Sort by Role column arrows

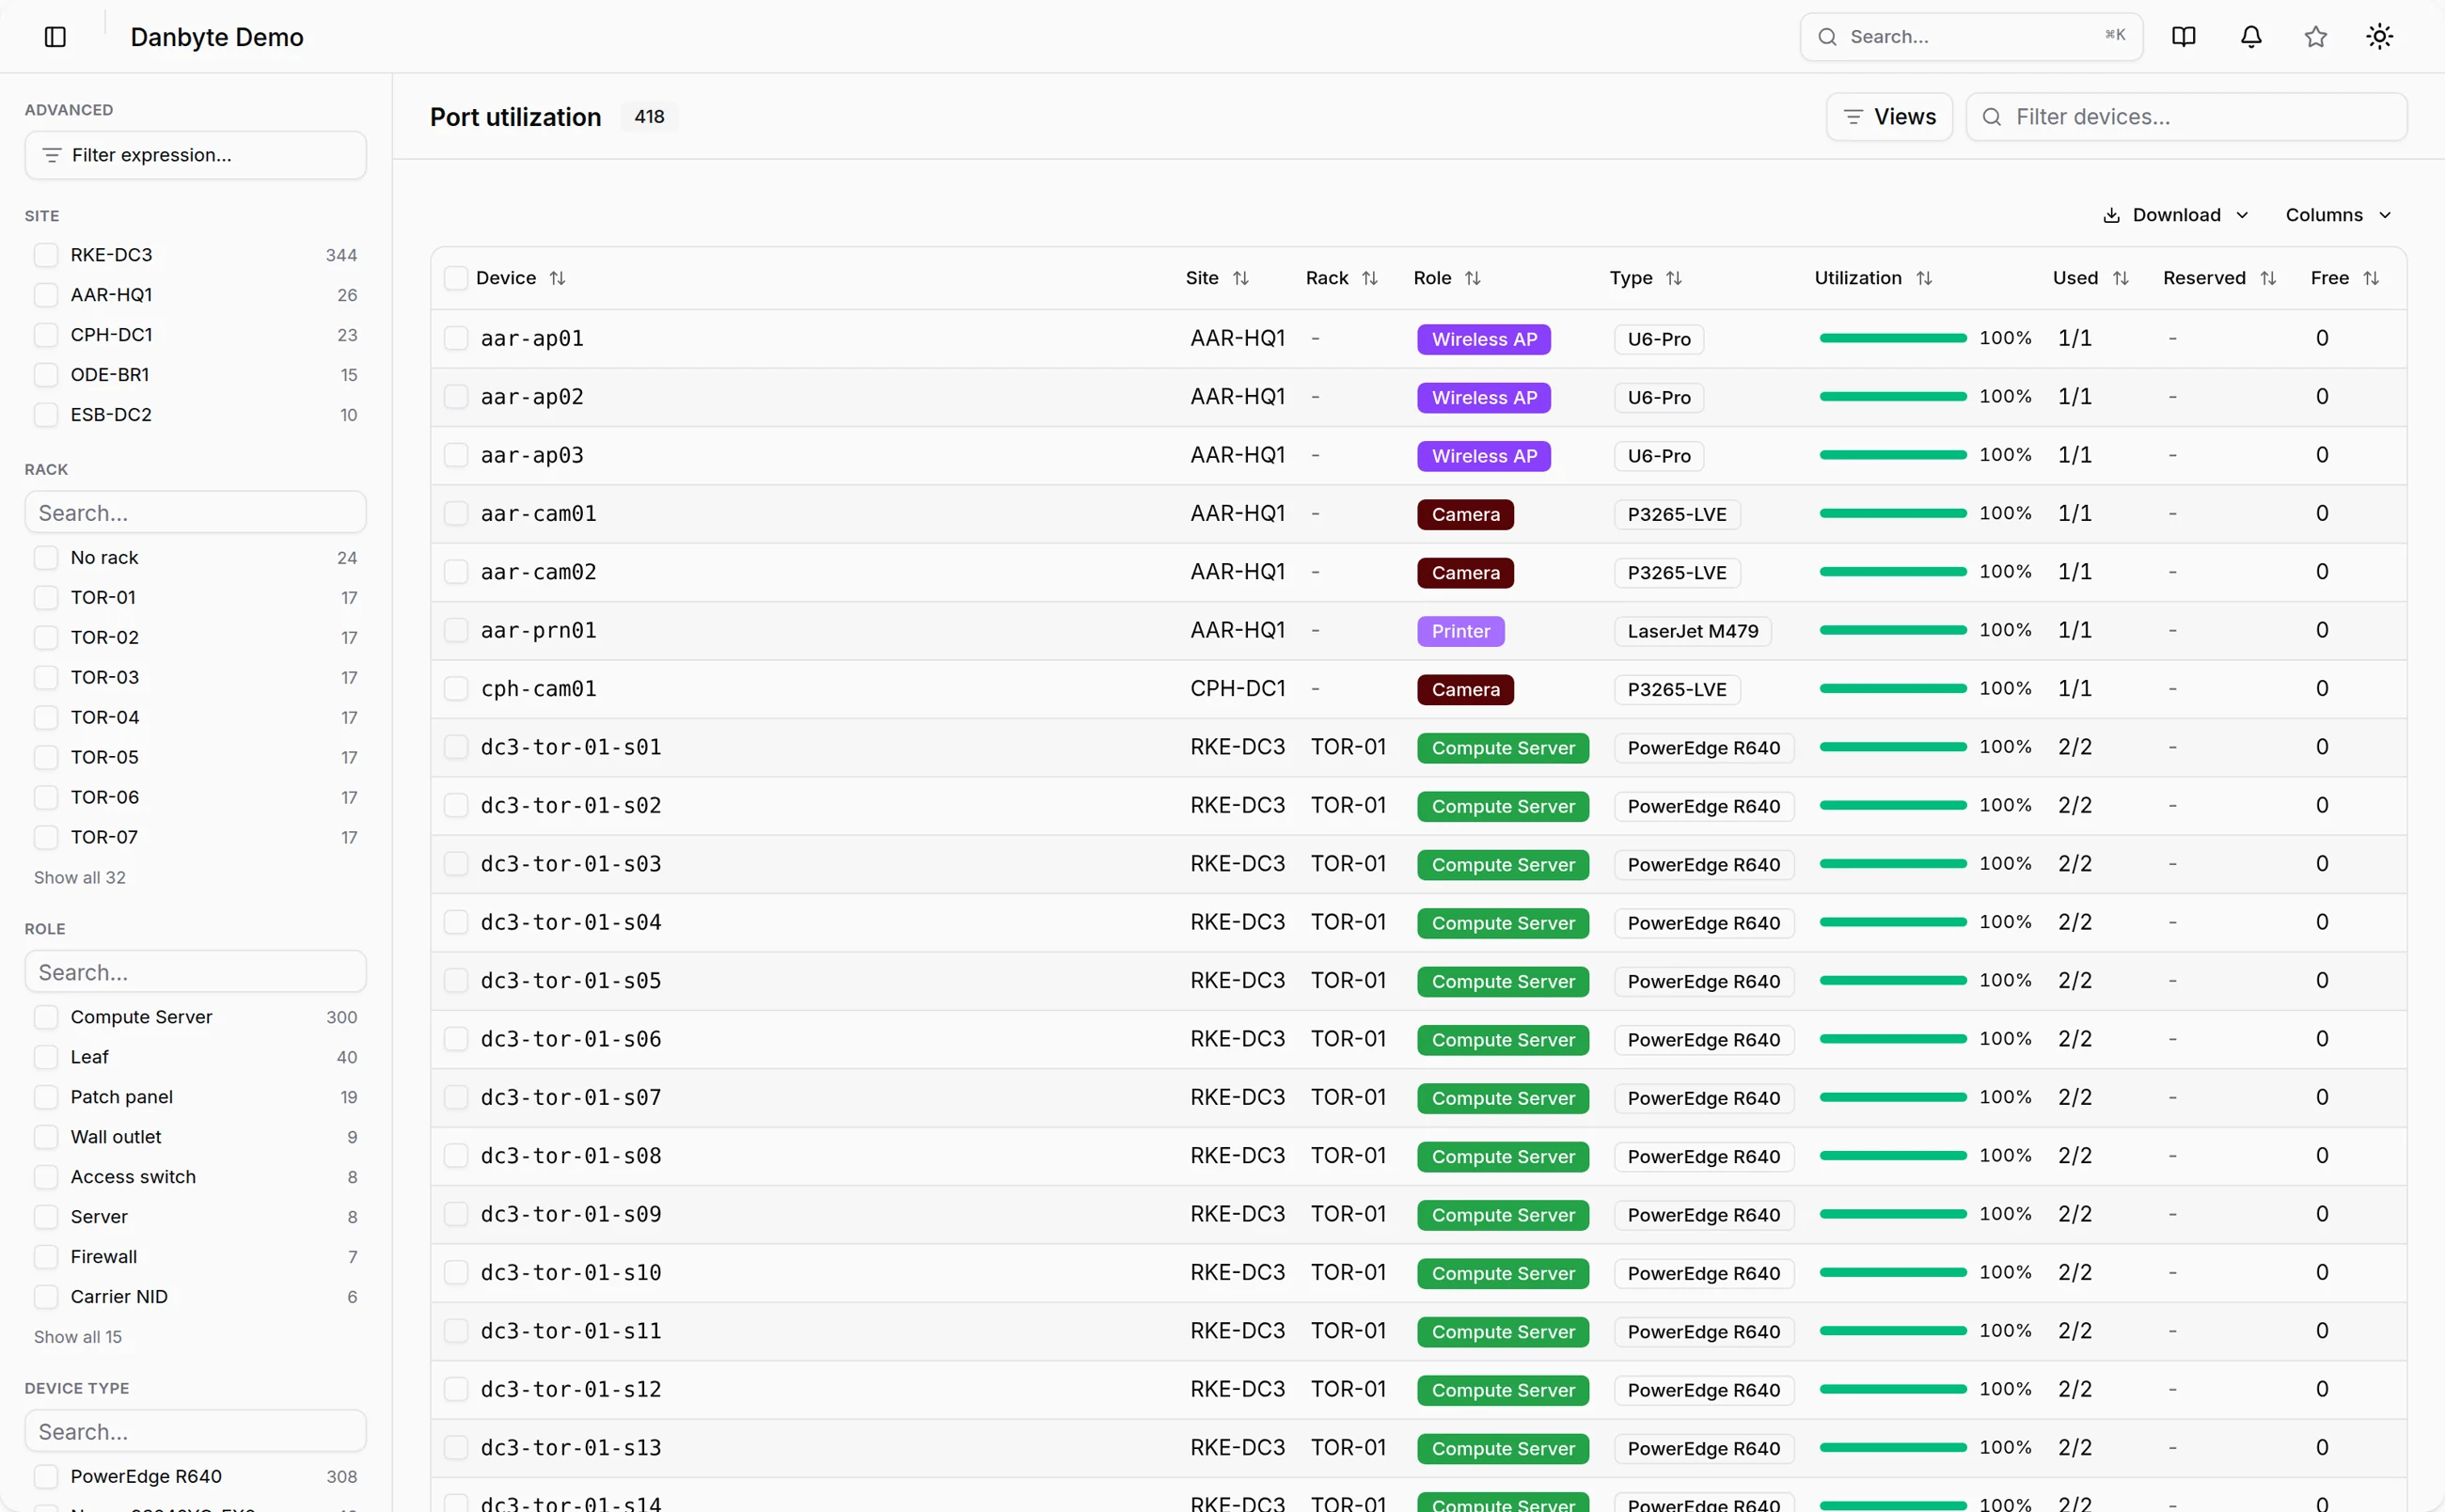pos(1472,278)
